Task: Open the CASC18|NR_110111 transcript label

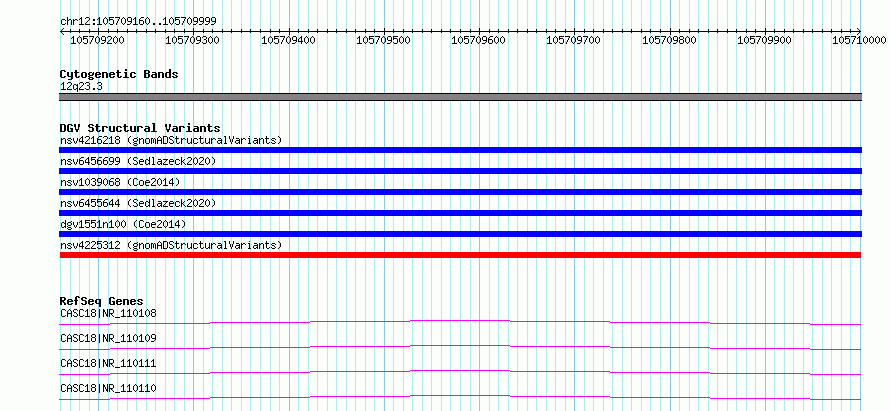Action: click(x=108, y=363)
